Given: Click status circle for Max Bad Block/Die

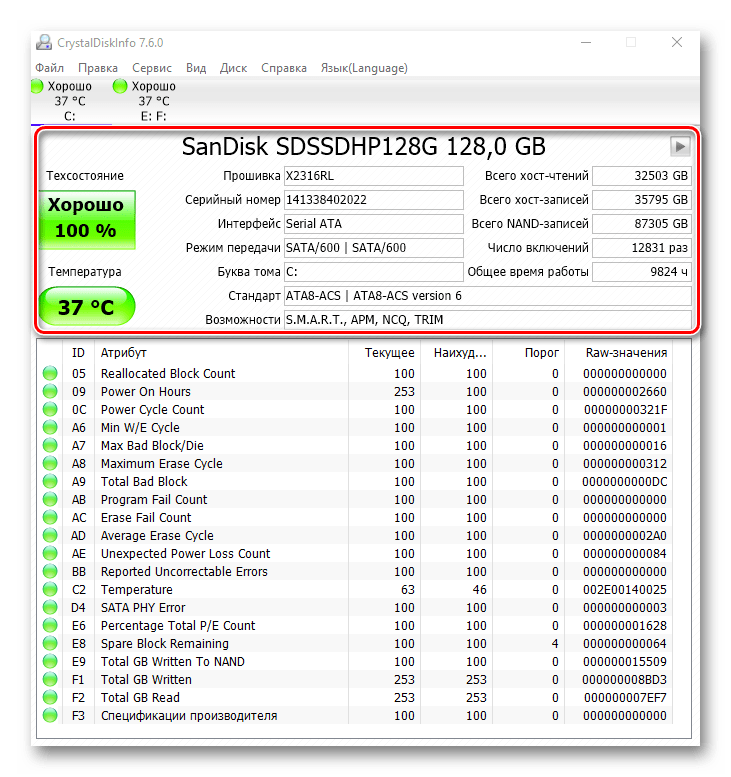Looking at the screenshot, I should tap(50, 445).
